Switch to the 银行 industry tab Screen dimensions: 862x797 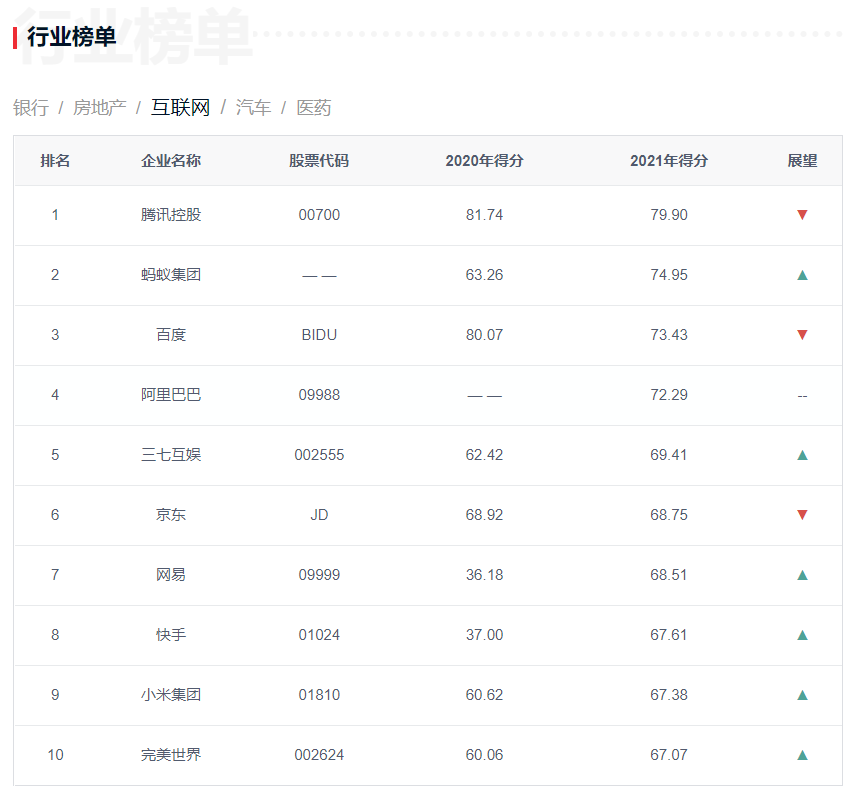(x=31, y=108)
